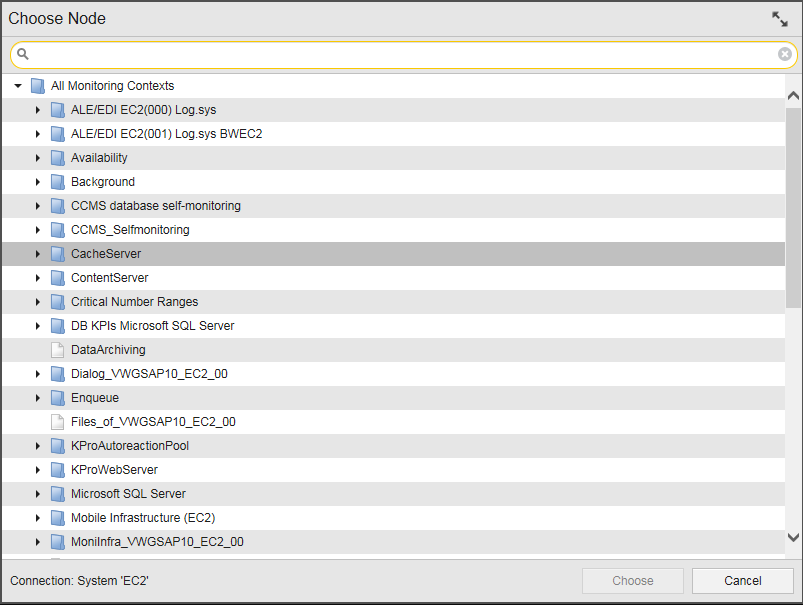Image resolution: width=803 pixels, height=605 pixels.
Task: Click the Cancel button
Action: click(x=743, y=580)
